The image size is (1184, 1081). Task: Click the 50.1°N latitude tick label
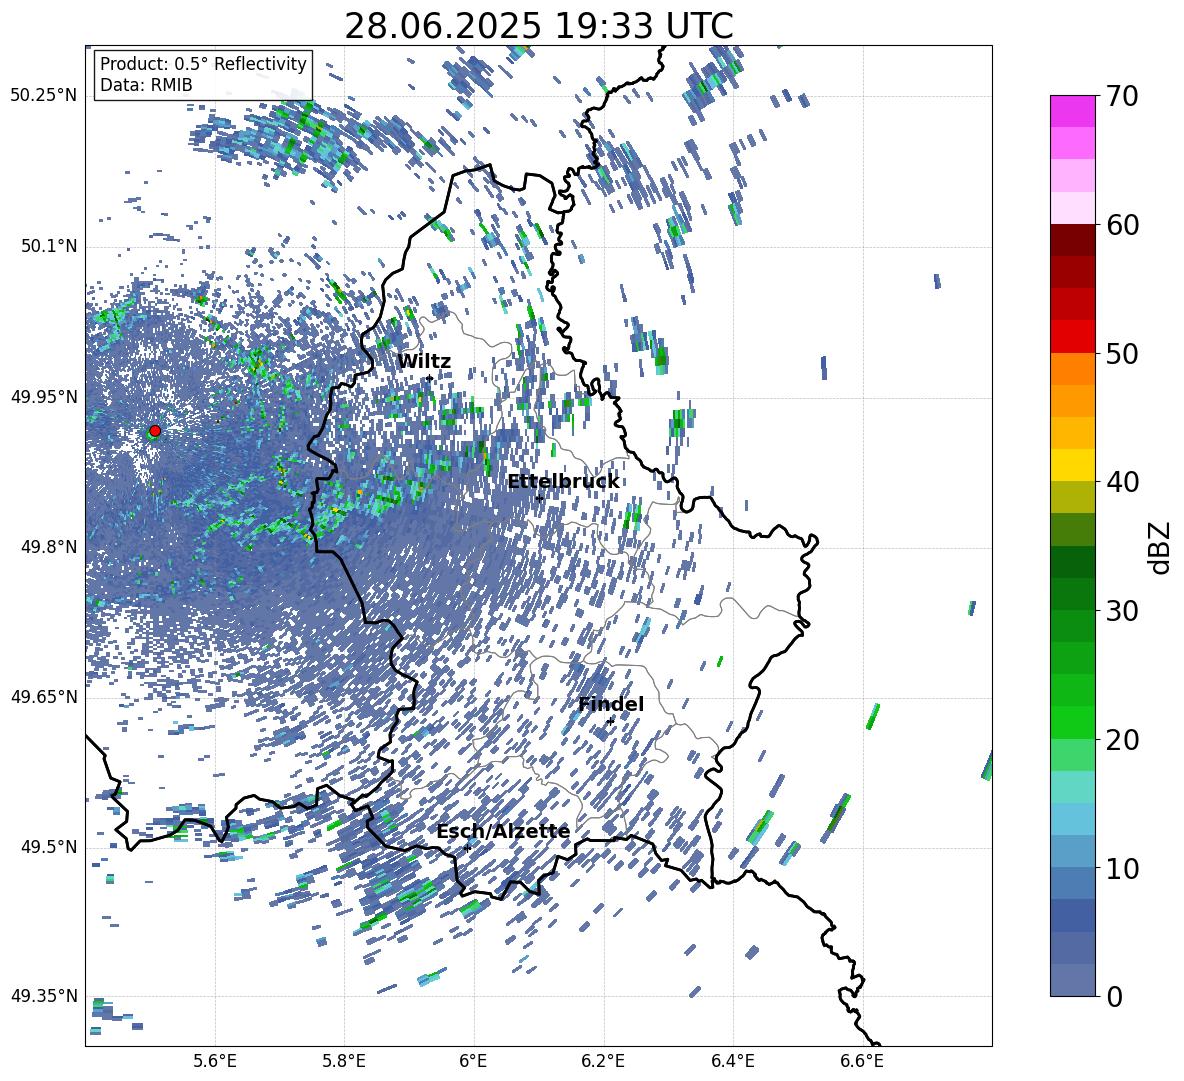(49, 247)
